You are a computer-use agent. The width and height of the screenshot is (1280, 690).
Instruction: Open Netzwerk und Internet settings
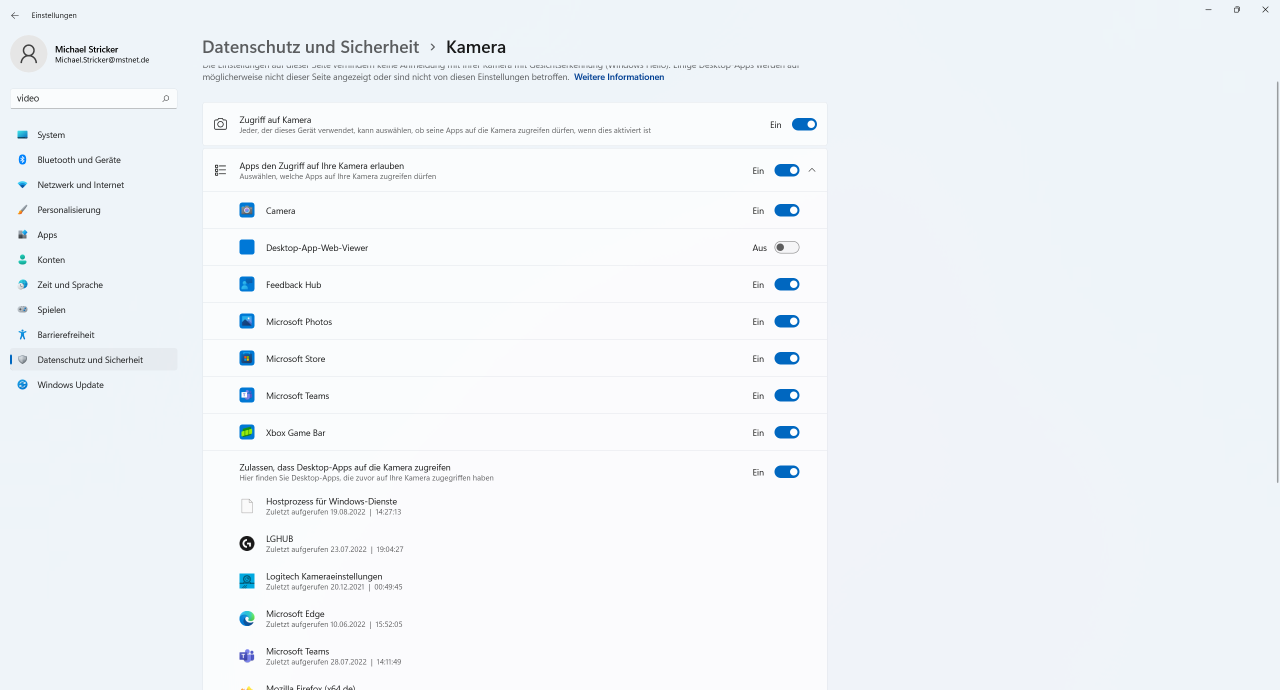tap(94, 185)
